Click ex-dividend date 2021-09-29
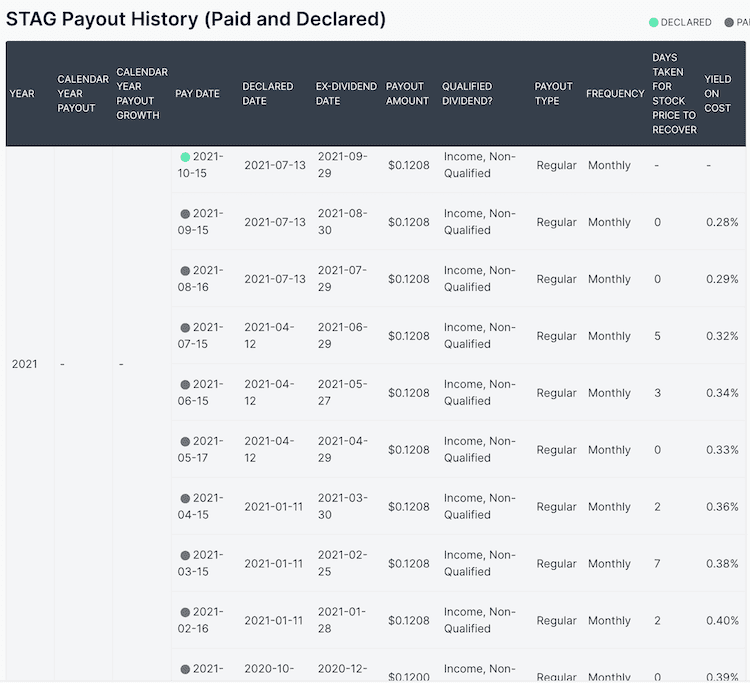Viewport: 750px width, 683px height. [x=342, y=165]
